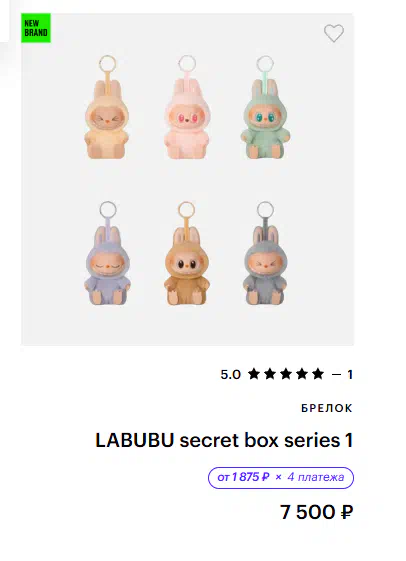Click the review count number 1
Viewport: 406px width, 561px height.
350,375
